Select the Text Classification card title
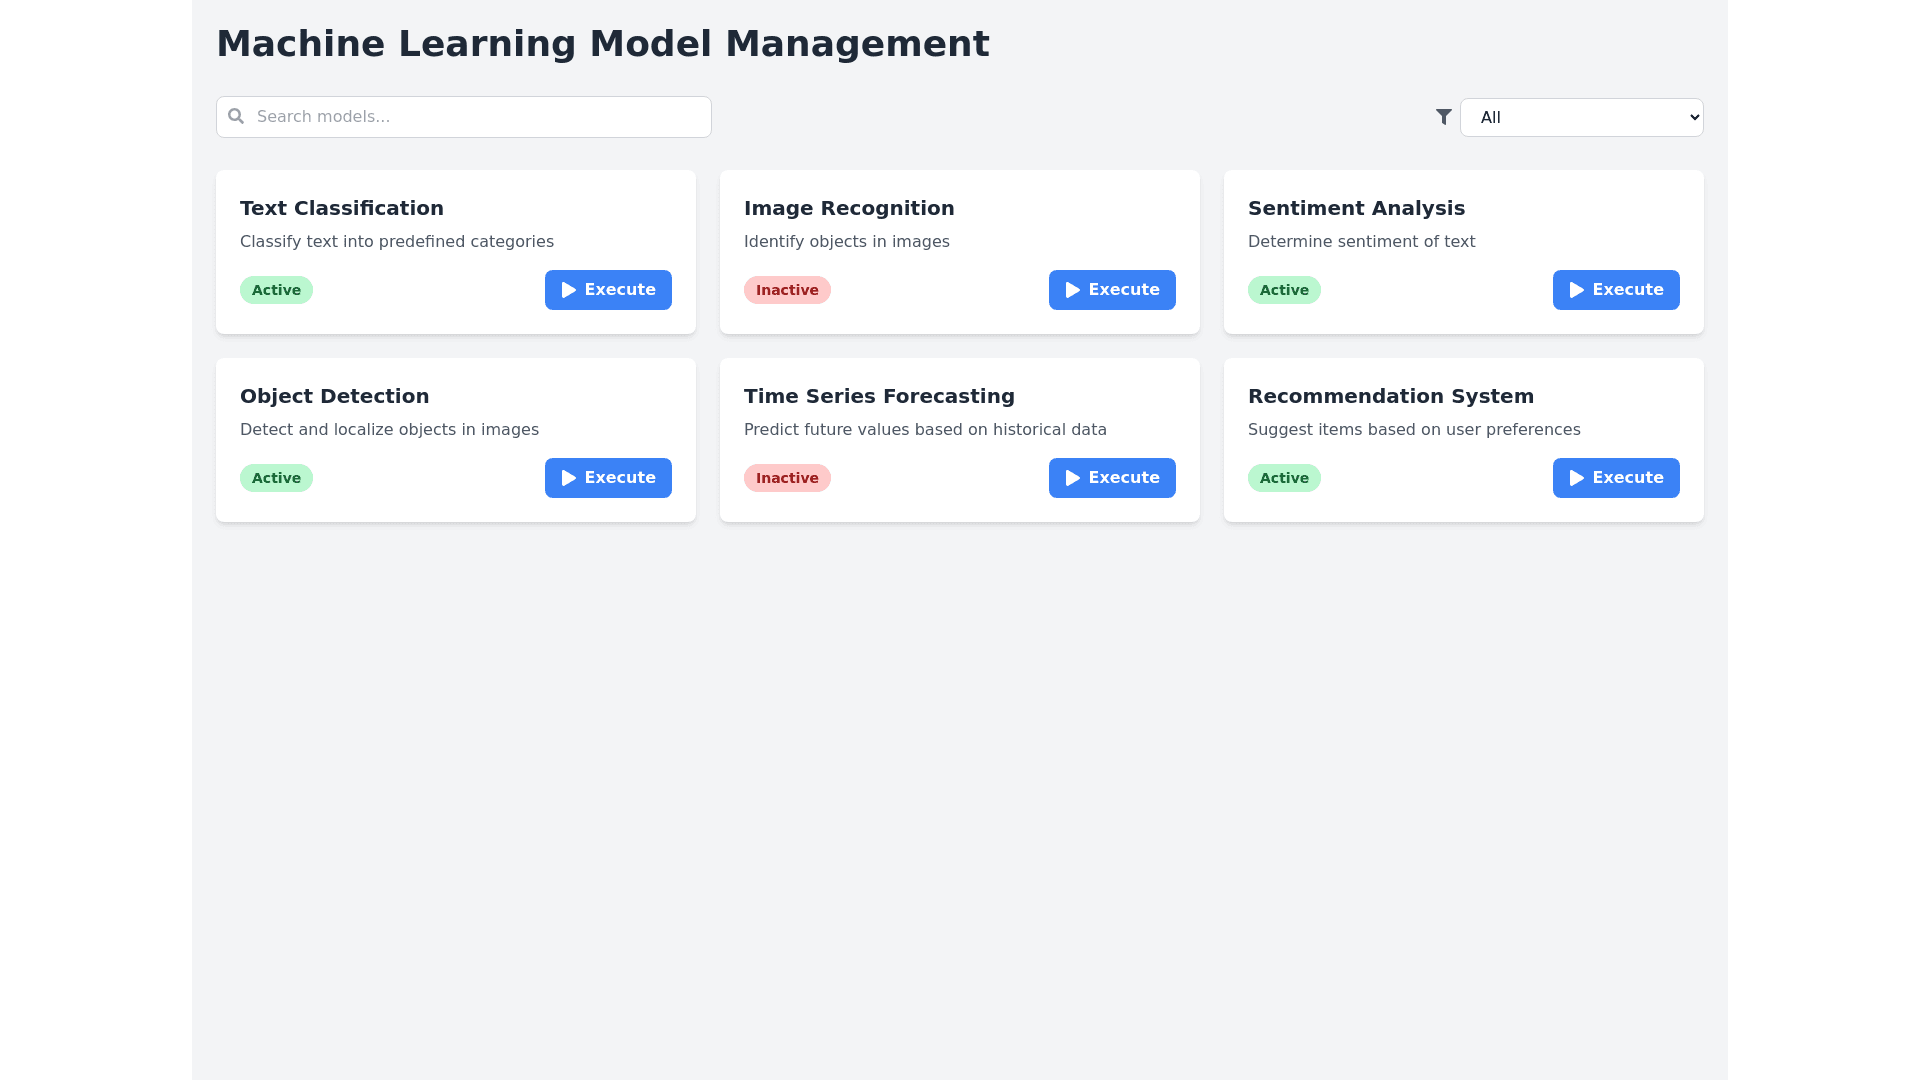 [x=342, y=208]
